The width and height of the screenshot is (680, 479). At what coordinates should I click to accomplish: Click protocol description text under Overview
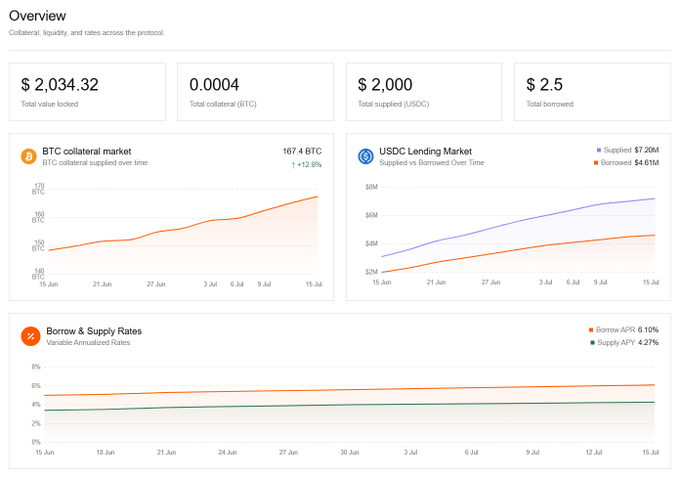(87, 33)
